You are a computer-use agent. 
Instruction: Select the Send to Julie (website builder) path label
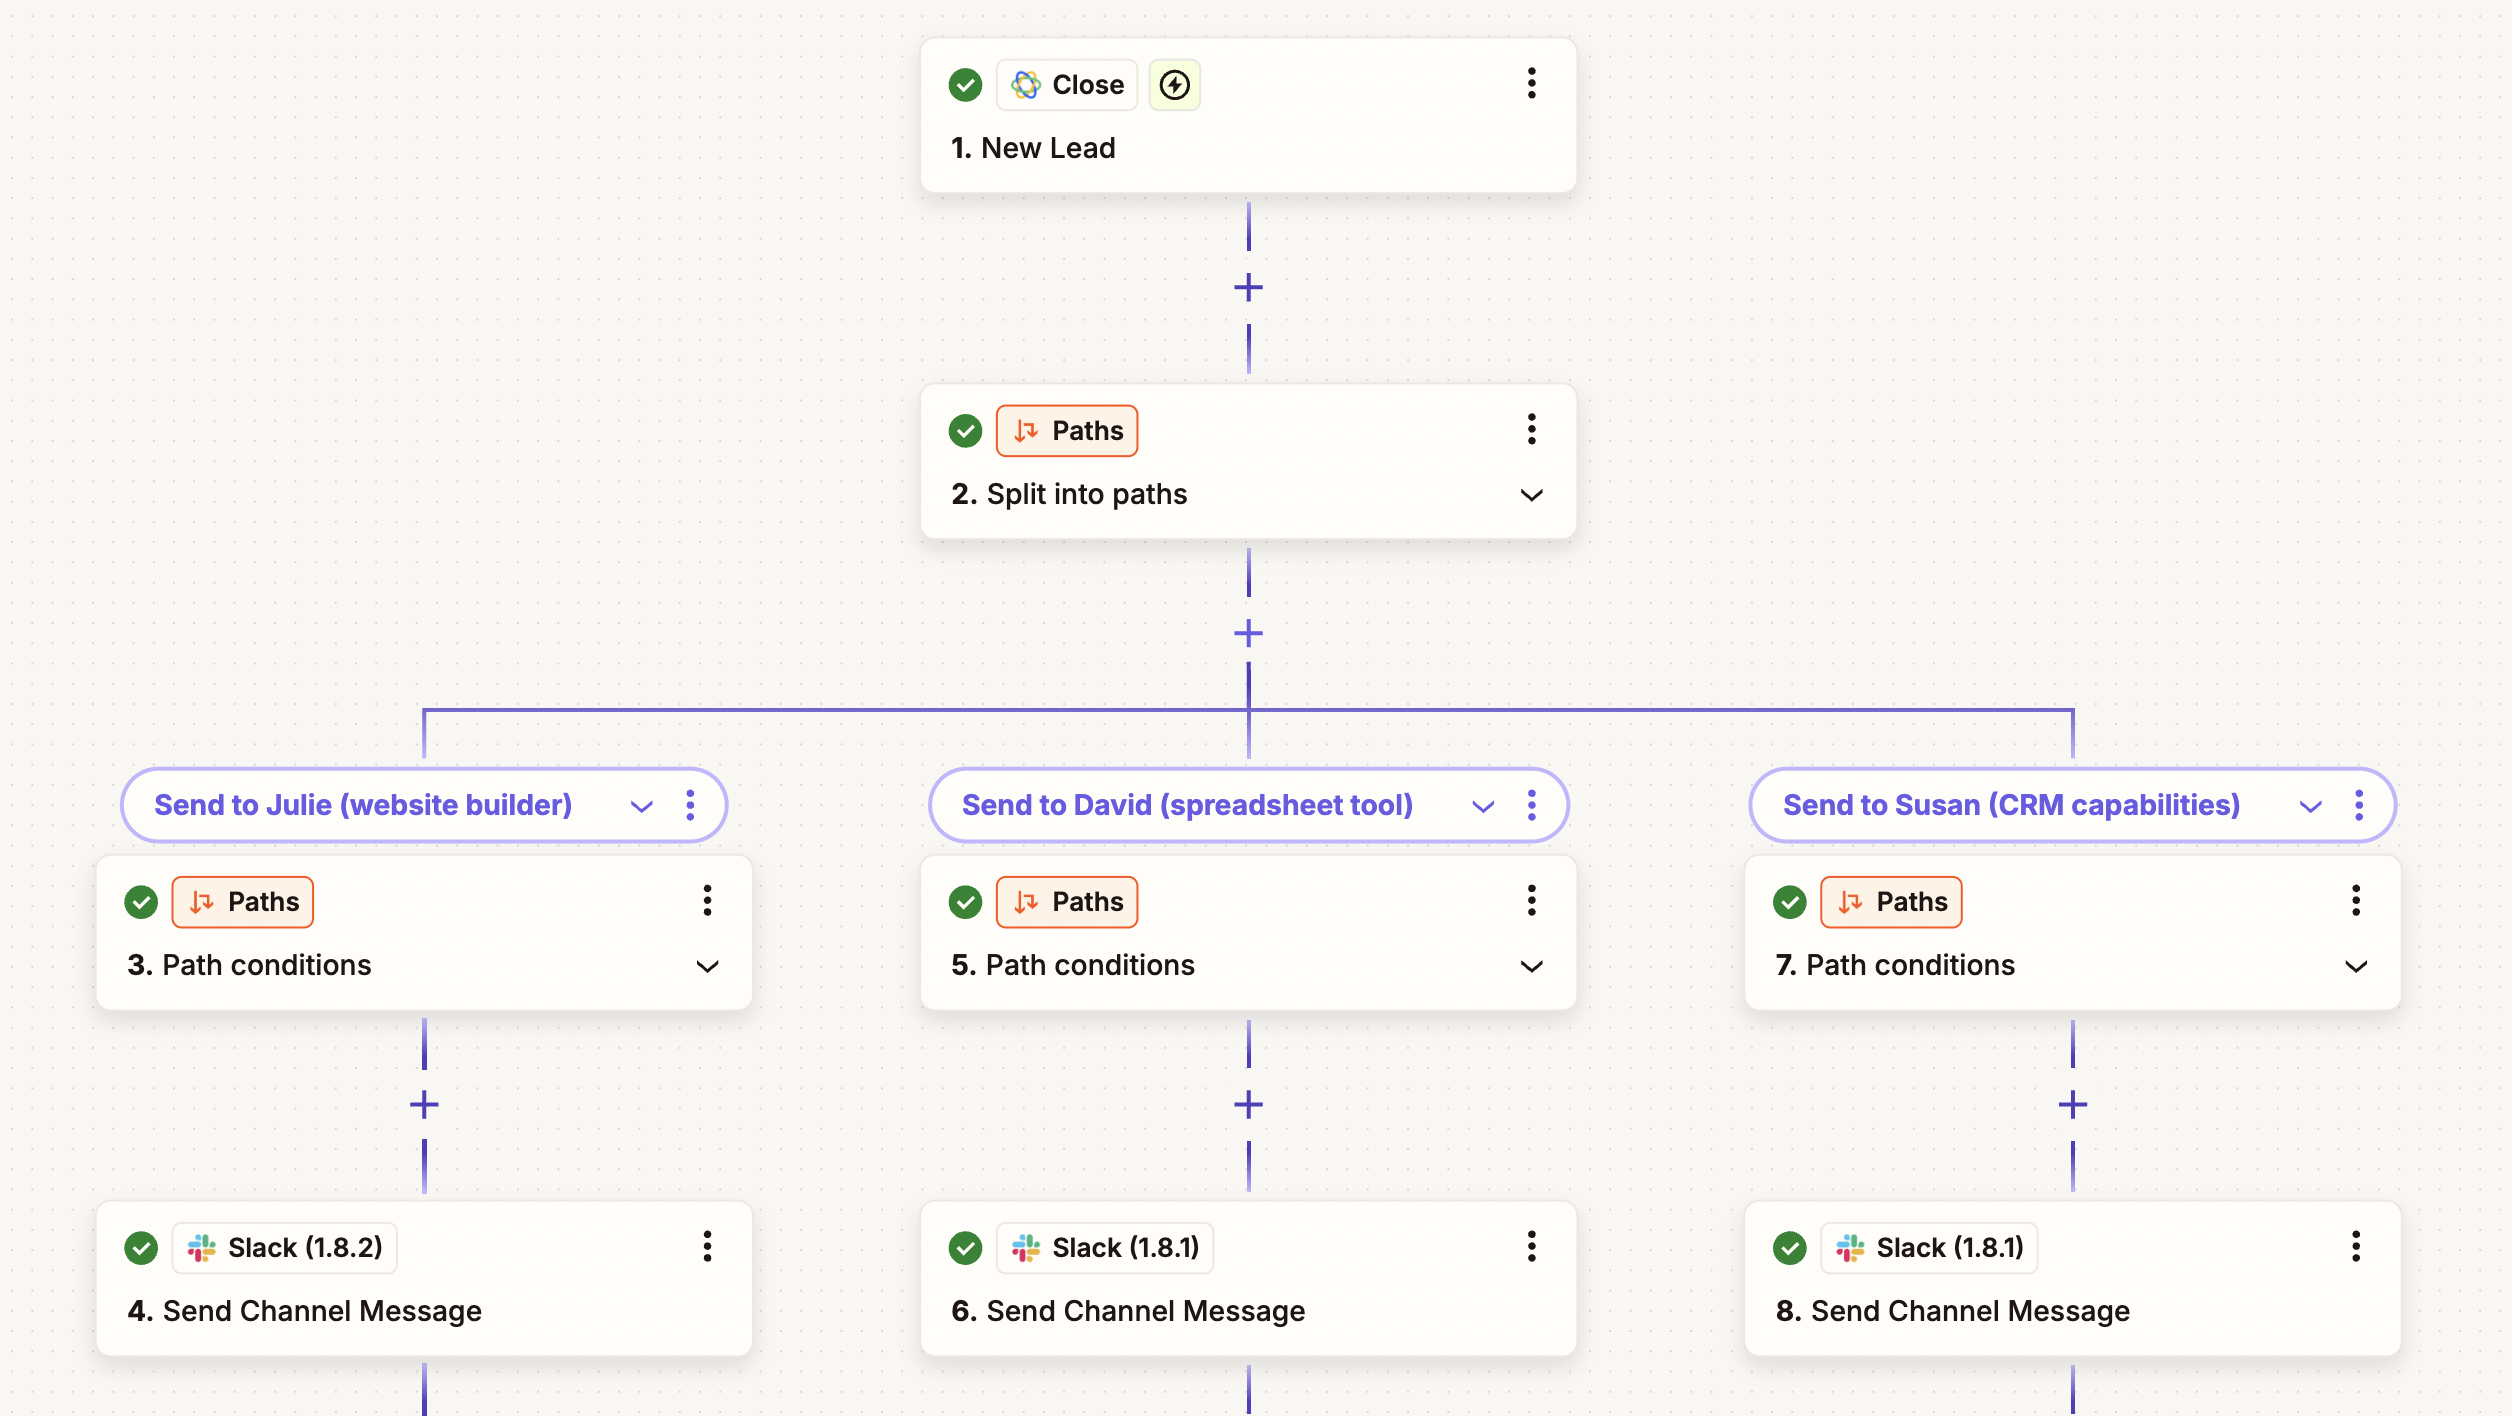click(363, 805)
